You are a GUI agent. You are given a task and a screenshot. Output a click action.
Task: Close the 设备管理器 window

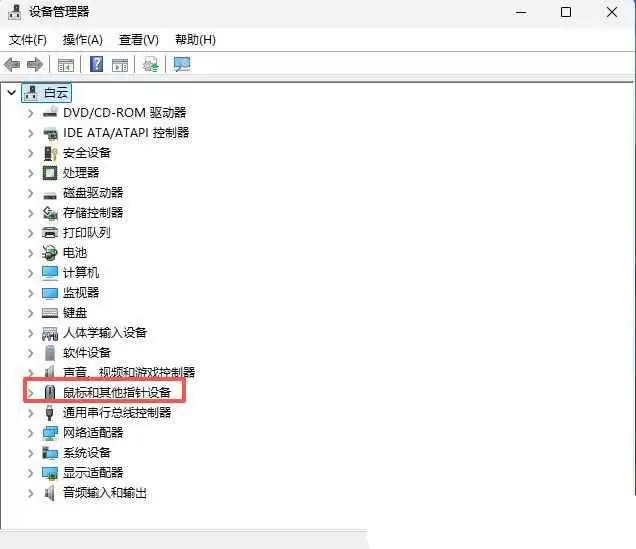point(612,12)
